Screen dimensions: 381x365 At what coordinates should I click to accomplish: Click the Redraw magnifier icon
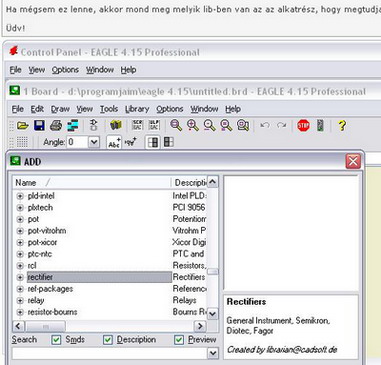[x=226, y=126]
